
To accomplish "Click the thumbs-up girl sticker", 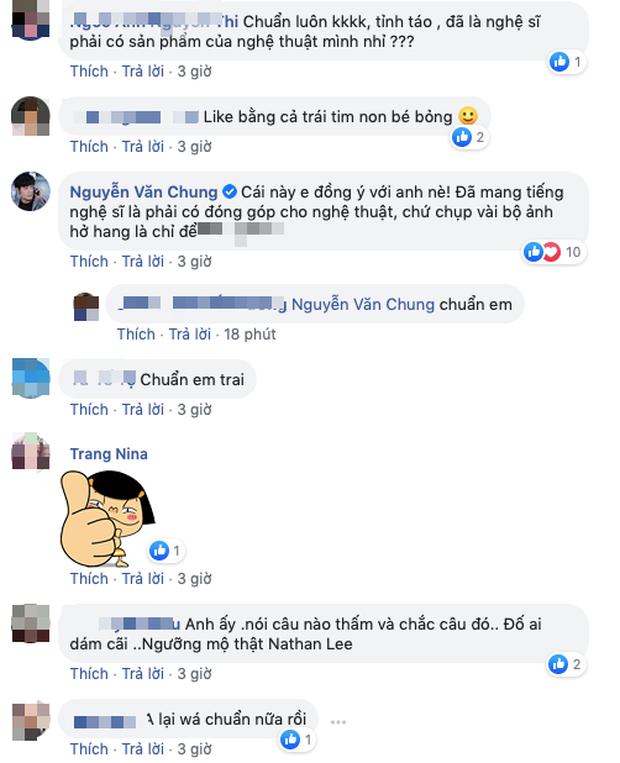I will tap(108, 519).
